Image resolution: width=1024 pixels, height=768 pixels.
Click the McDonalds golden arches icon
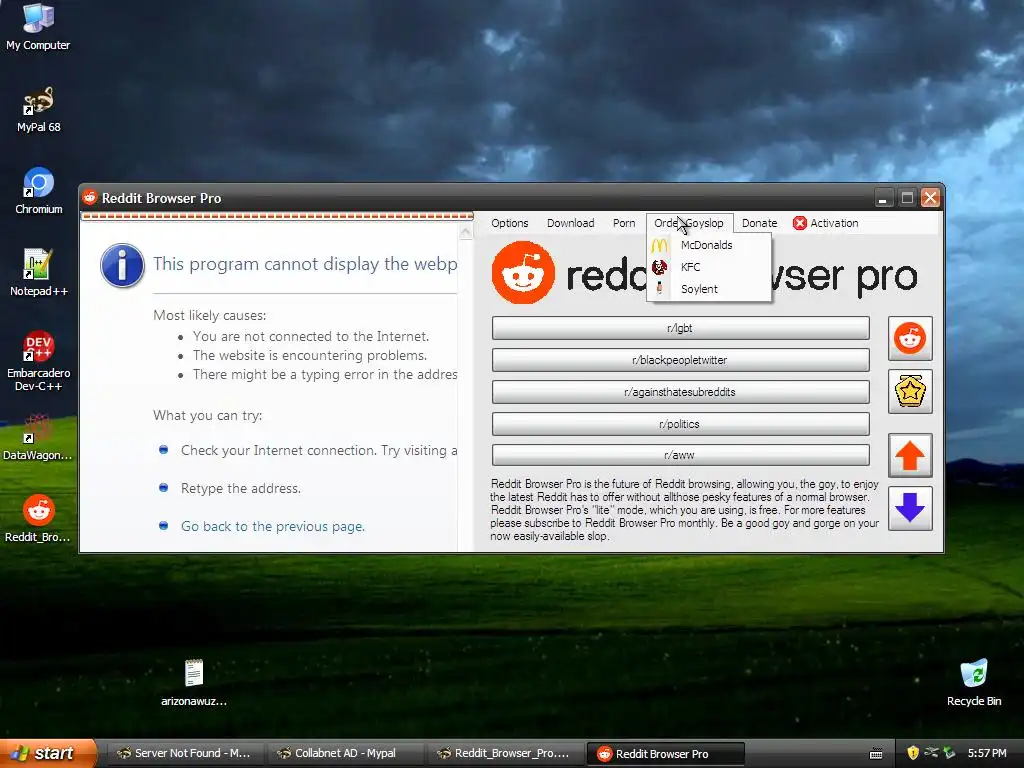coord(660,245)
